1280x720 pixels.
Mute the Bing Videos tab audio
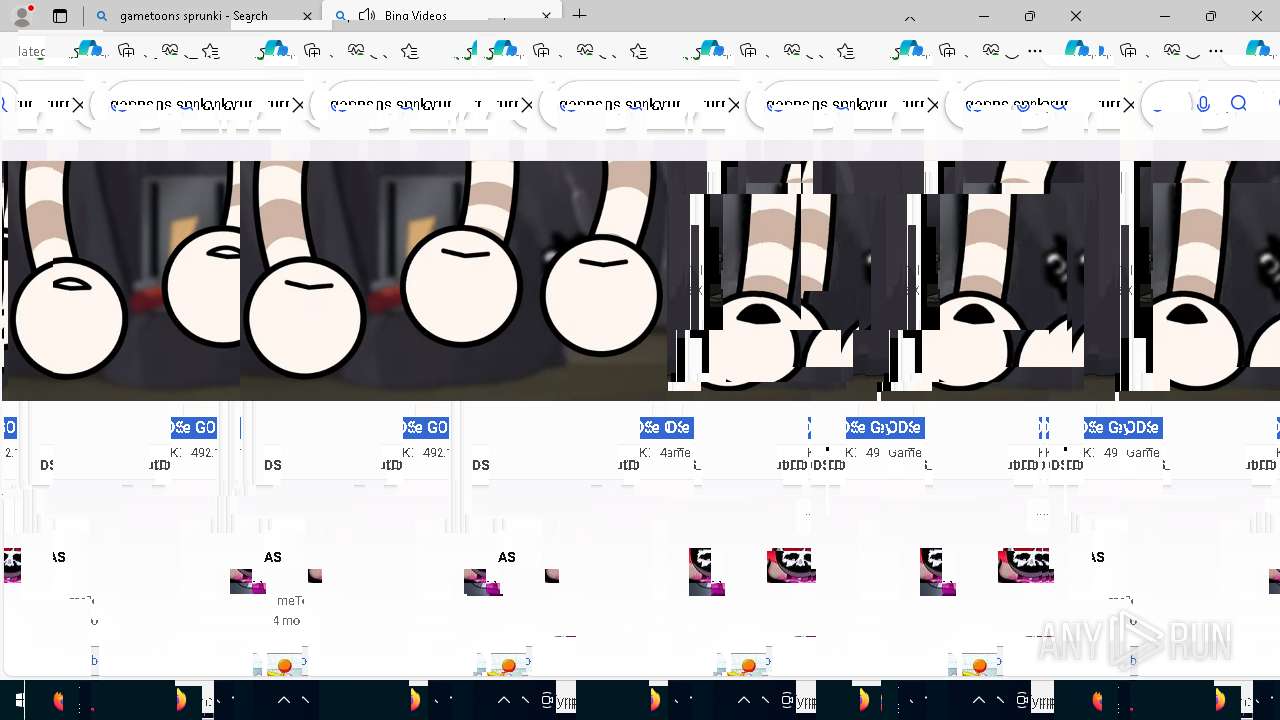pos(367,15)
